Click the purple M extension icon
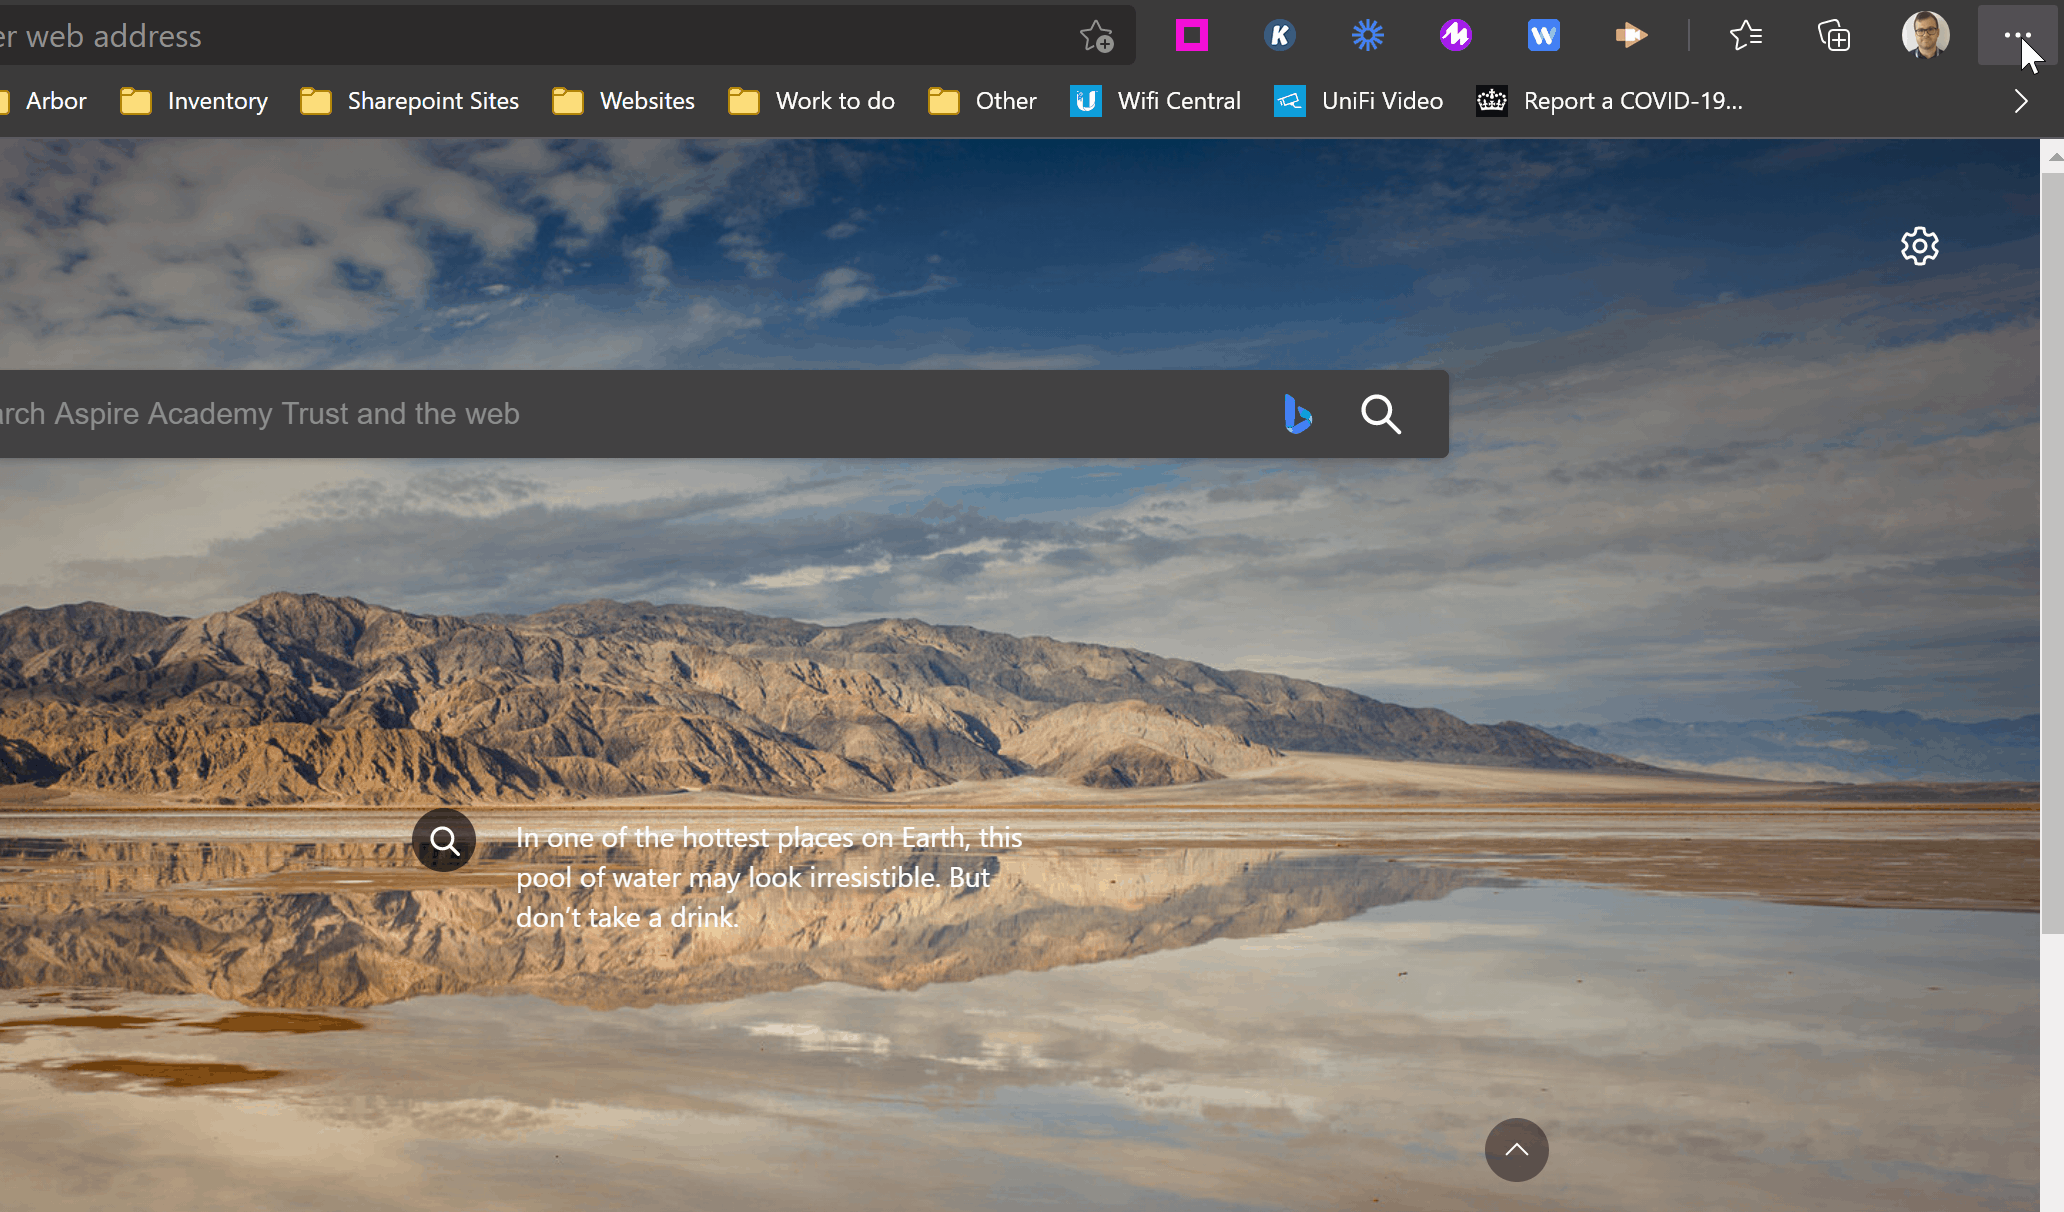Viewport: 2064px width, 1212px height. [x=1455, y=36]
